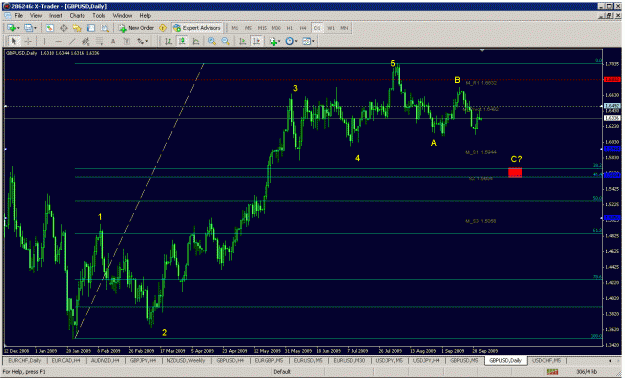This screenshot has height=378, width=625.
Task: Select the Trendline drawing tool
Action: (72, 41)
